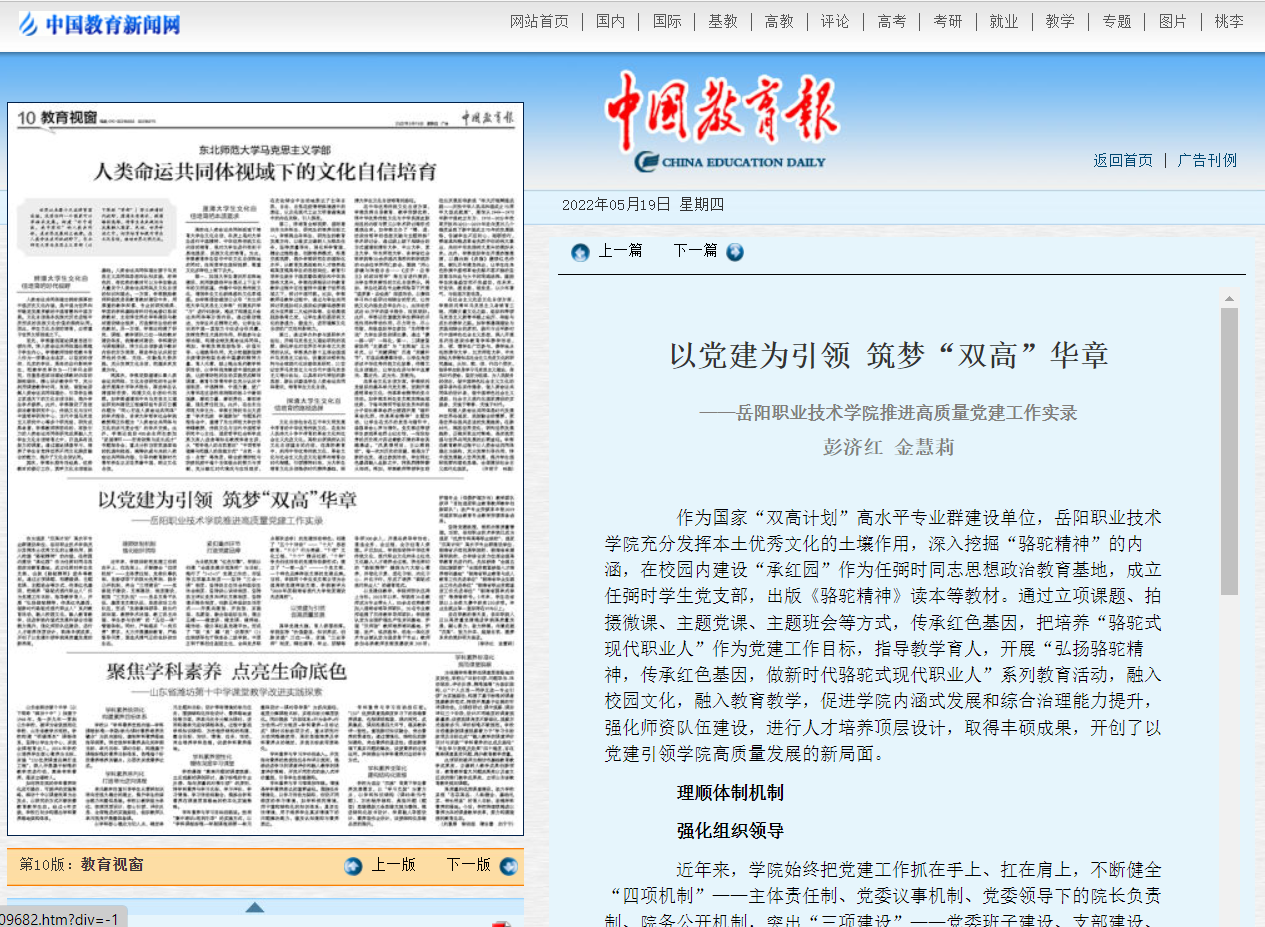Click the next article (下一篇) arrow icon
Image resolution: width=1265 pixels, height=927 pixels.
pos(735,252)
